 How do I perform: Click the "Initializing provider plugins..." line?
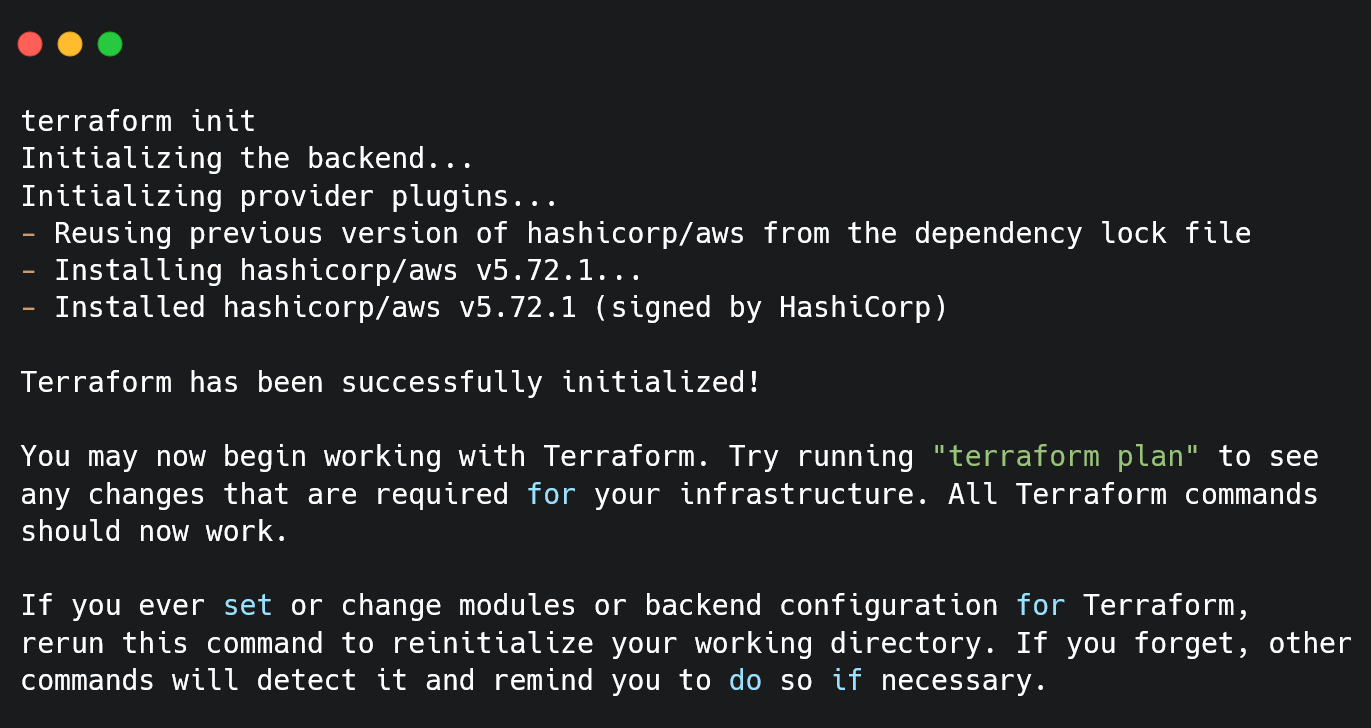click(289, 196)
